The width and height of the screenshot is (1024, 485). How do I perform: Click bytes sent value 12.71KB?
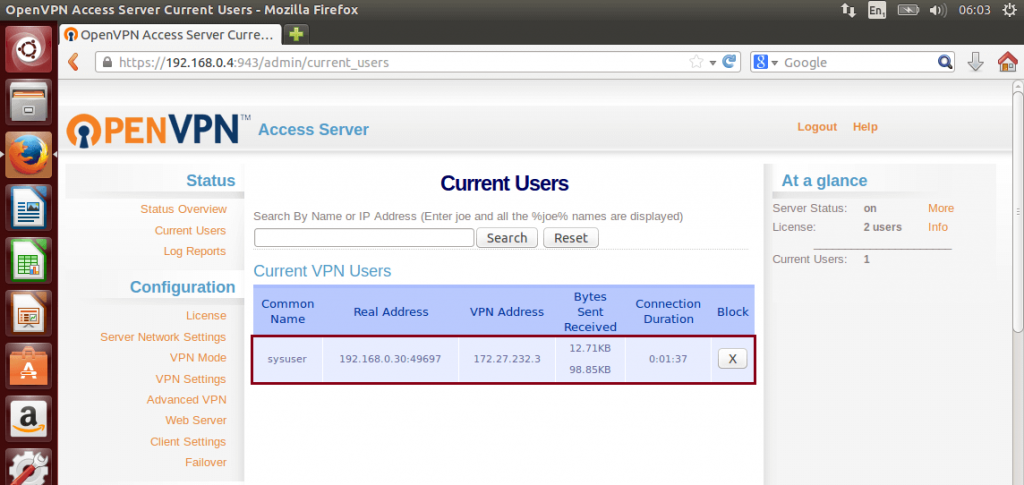[590, 348]
